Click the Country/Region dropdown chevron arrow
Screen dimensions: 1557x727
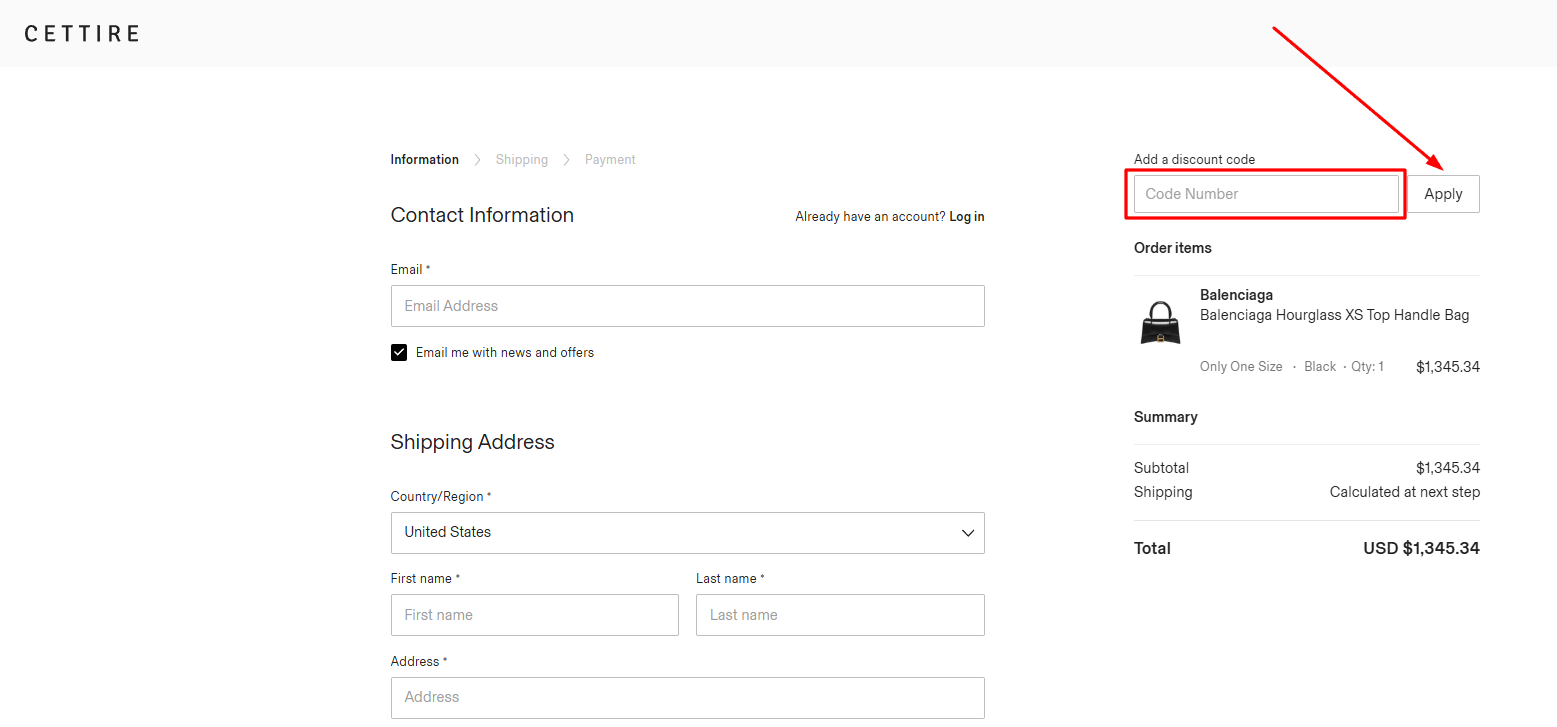tap(967, 533)
